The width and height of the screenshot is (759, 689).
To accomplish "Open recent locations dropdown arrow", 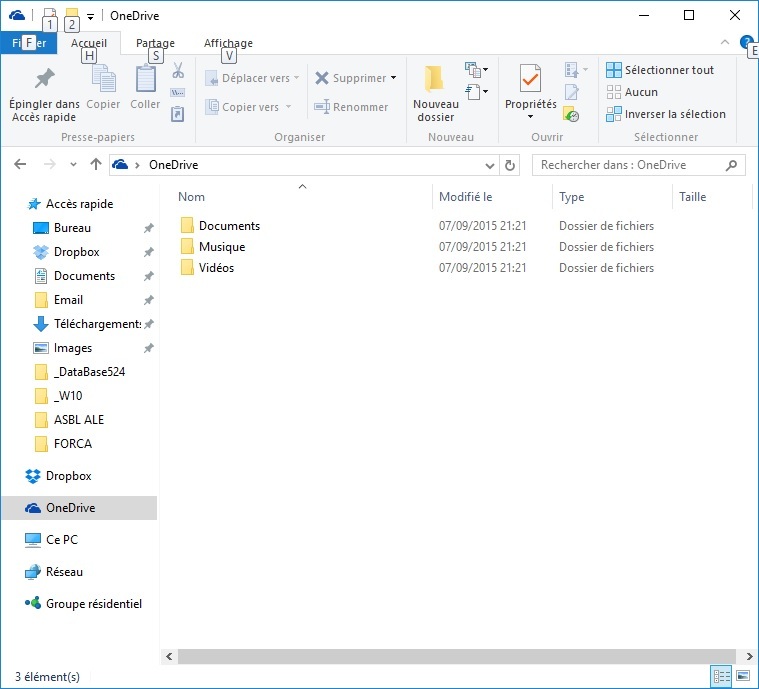I will pyautogui.click(x=73, y=165).
